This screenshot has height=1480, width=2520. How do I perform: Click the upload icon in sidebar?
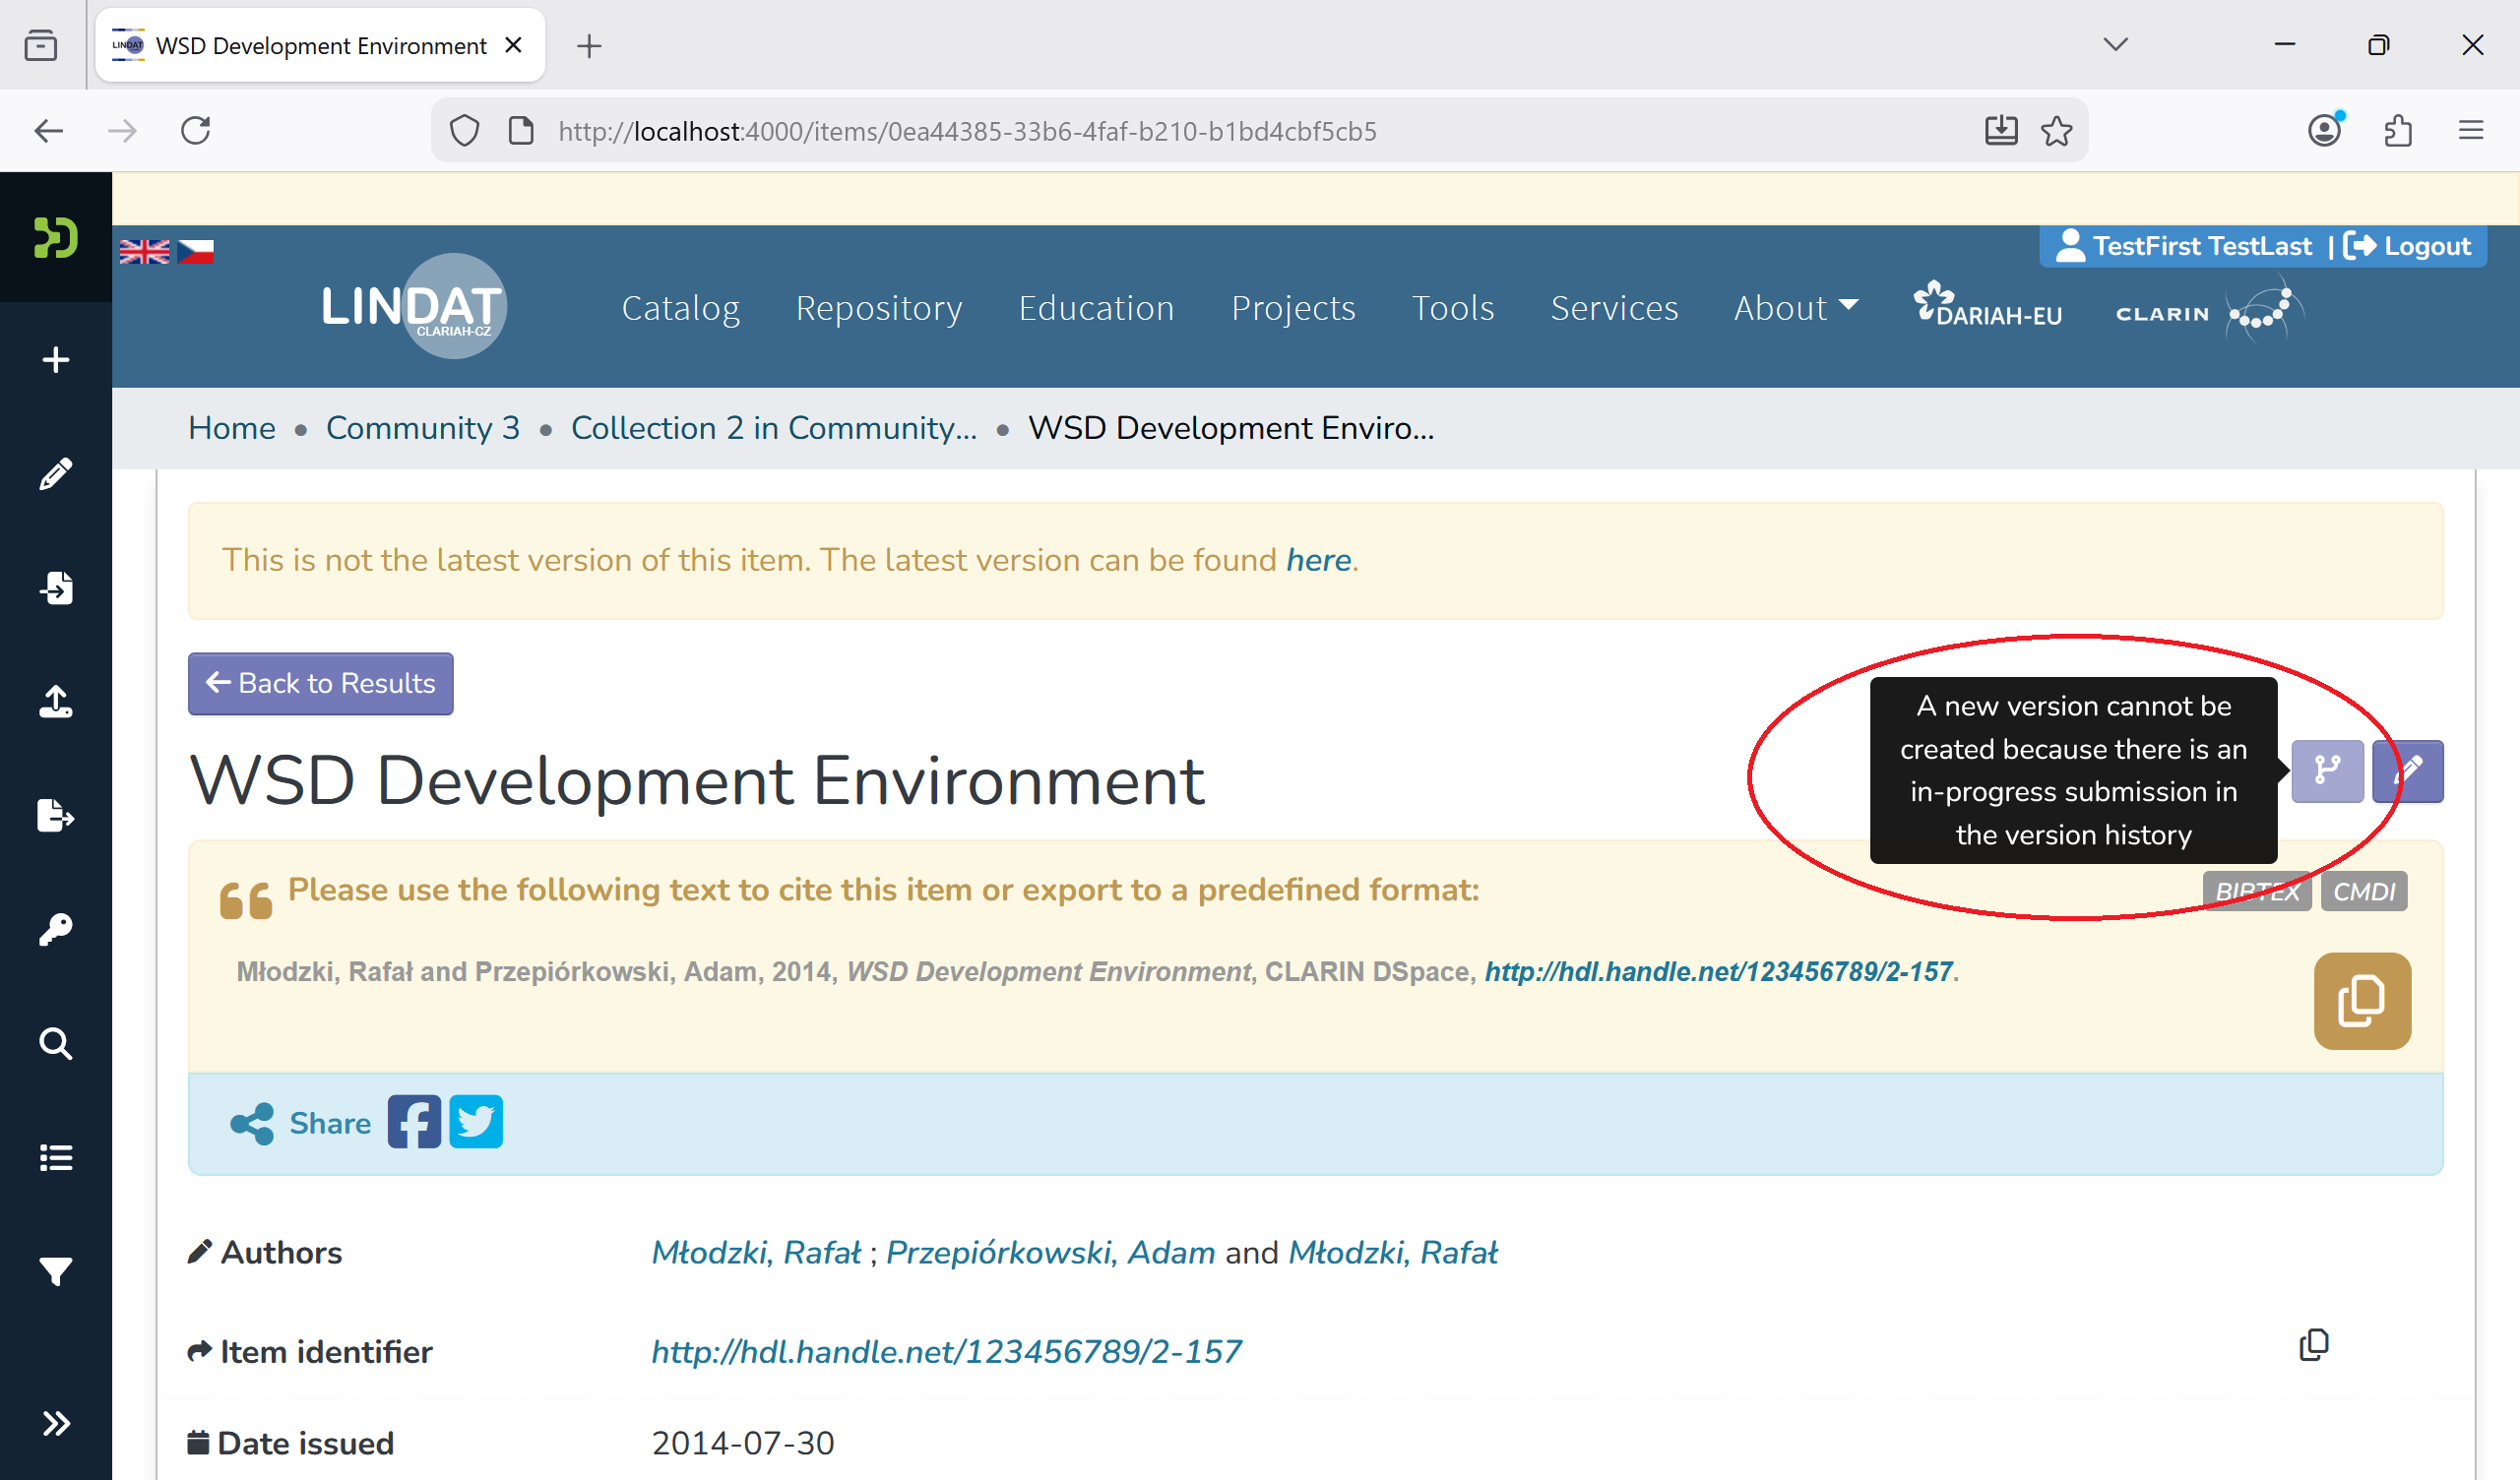(56, 702)
